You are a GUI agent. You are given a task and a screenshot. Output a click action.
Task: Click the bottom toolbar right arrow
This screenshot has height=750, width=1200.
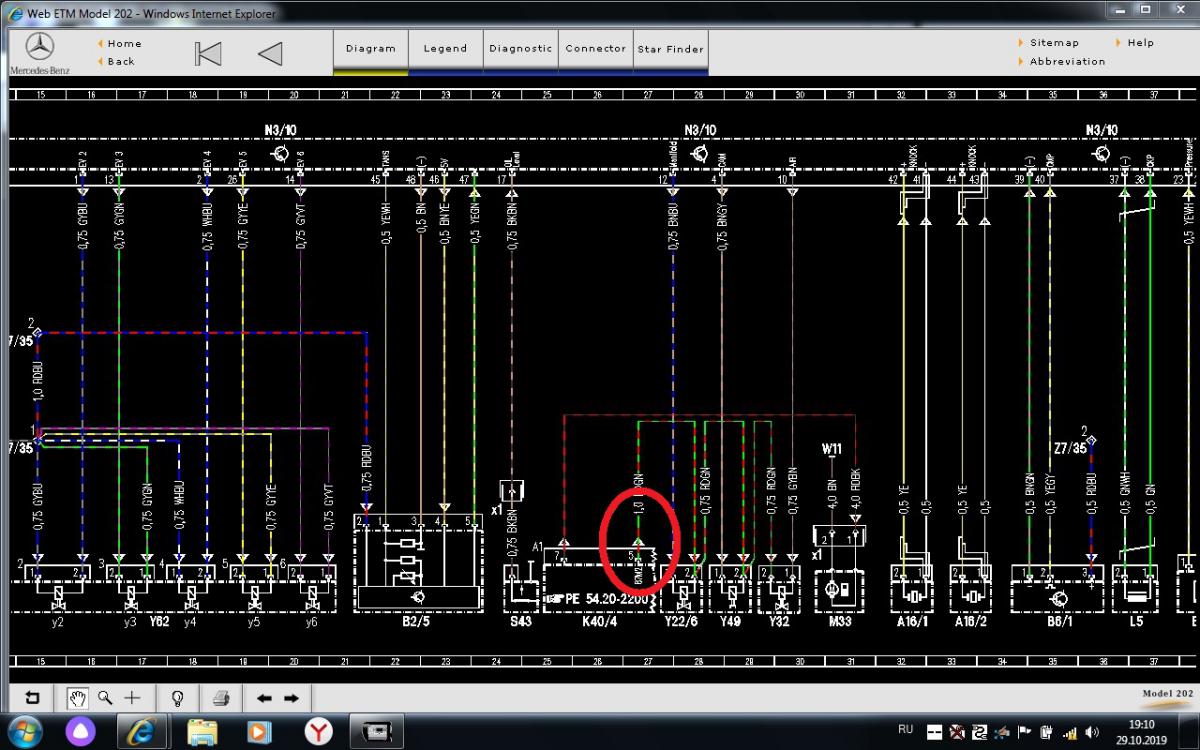point(291,698)
